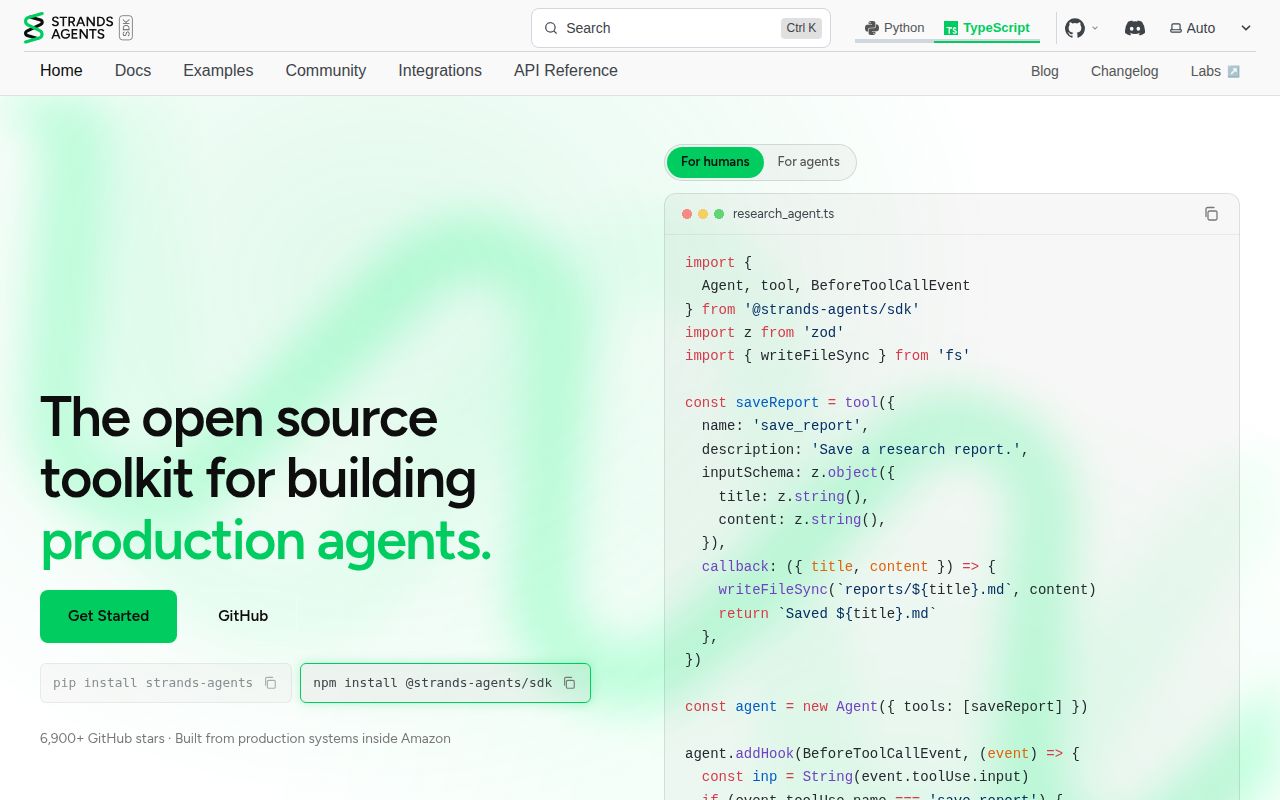The width and height of the screenshot is (1280, 800).
Task: Click the red window dot in code card
Action: (687, 214)
